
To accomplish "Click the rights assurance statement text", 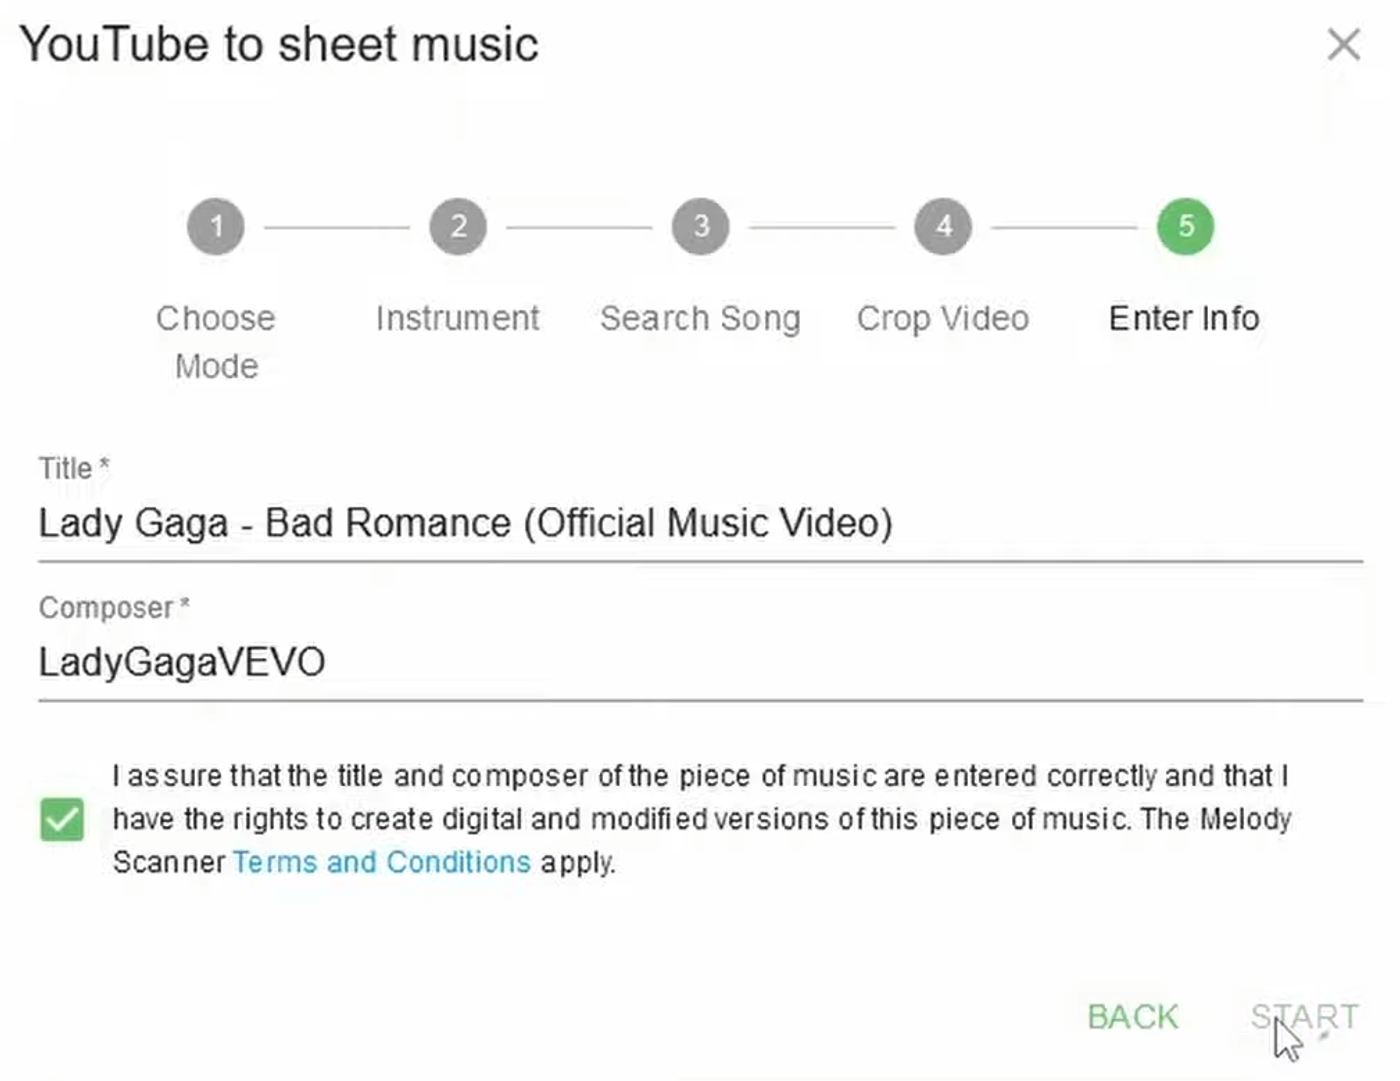I will click(702, 819).
